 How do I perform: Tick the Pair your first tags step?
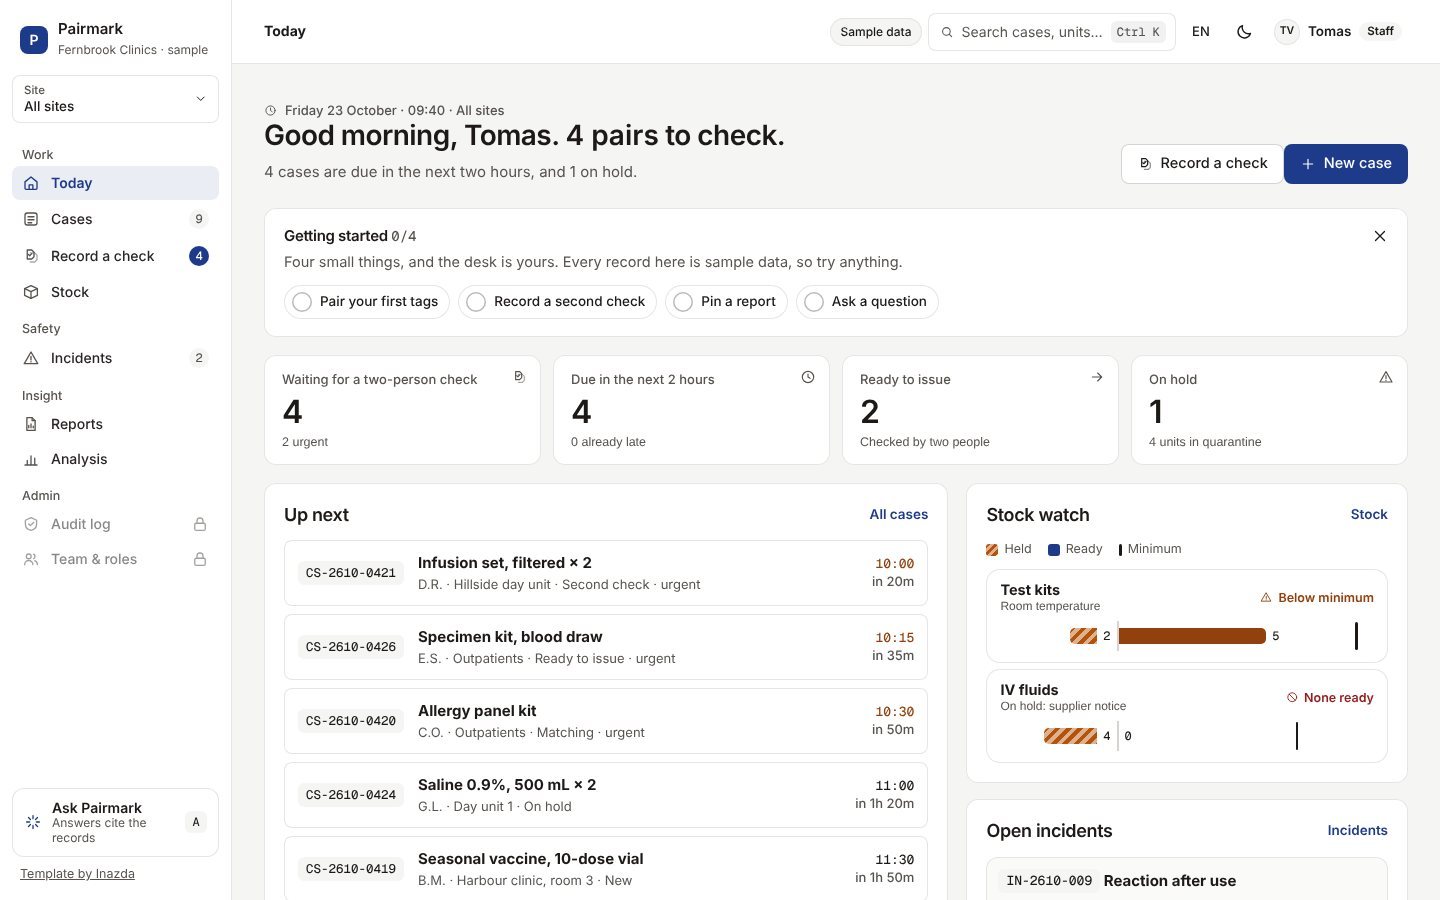[x=367, y=302]
